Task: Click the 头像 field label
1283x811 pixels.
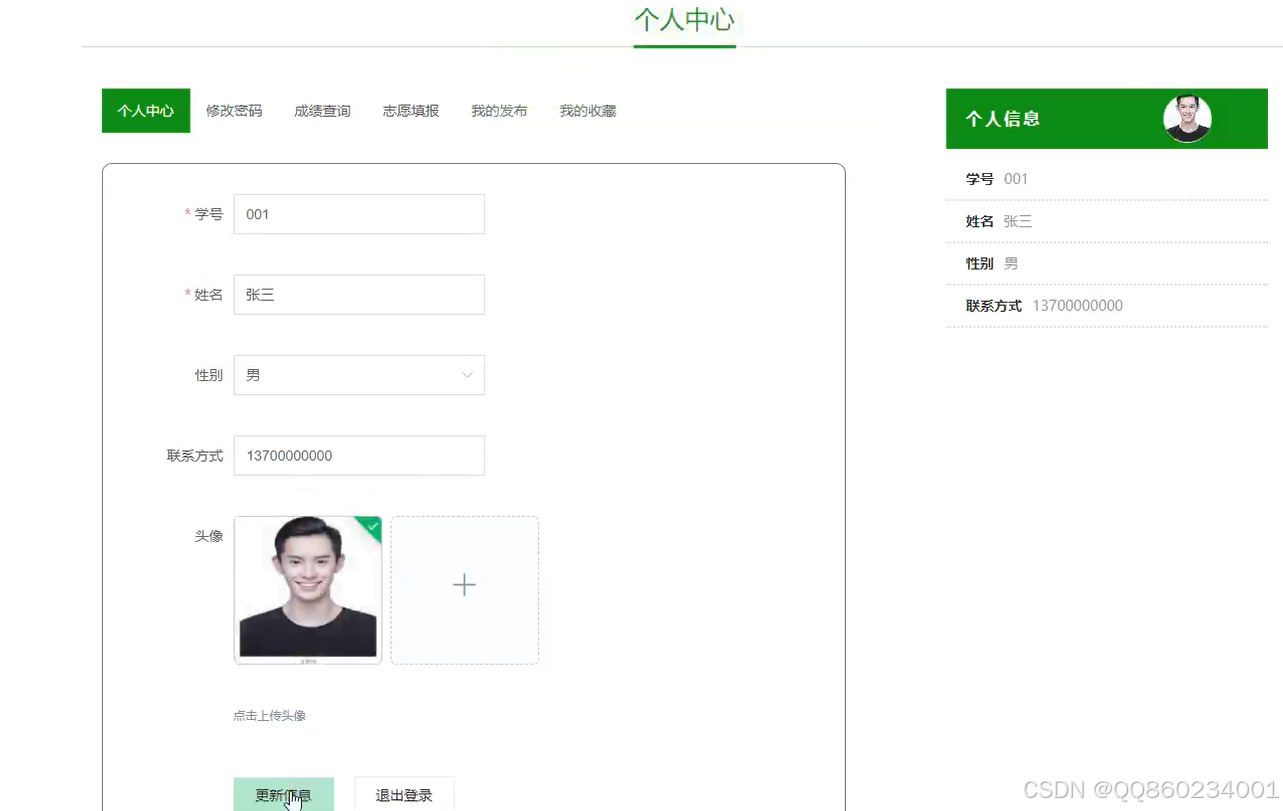Action: [x=209, y=536]
